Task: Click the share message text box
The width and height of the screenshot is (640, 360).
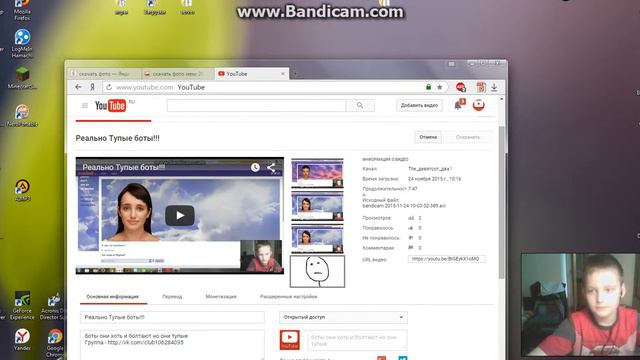Action: 357,340
